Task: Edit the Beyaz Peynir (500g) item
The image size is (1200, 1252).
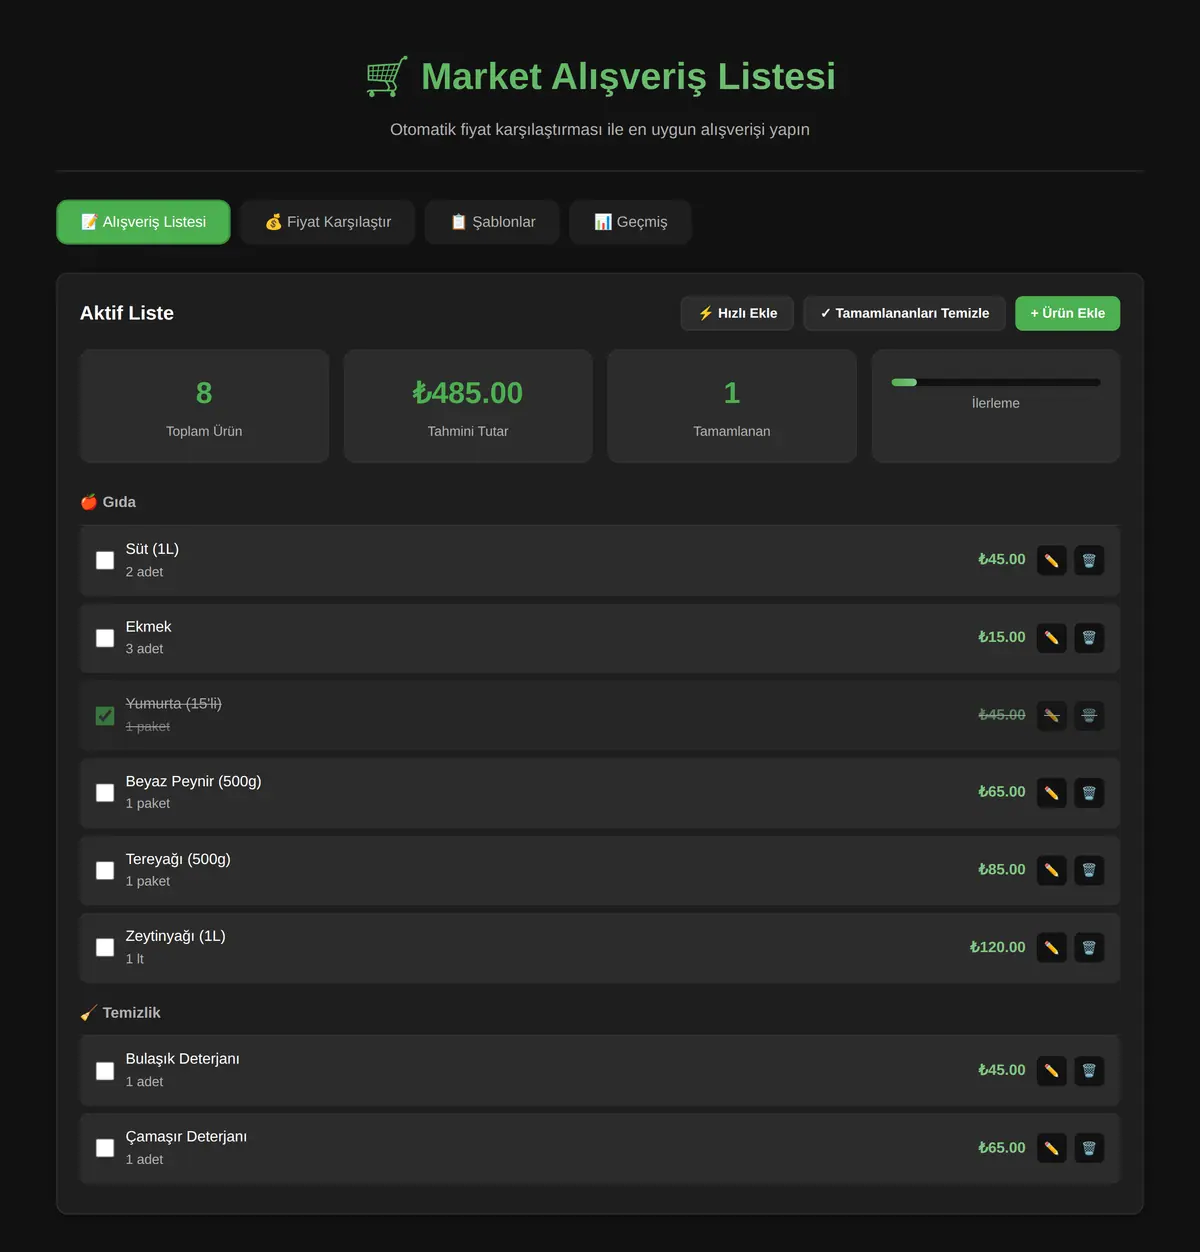Action: 1051,793
